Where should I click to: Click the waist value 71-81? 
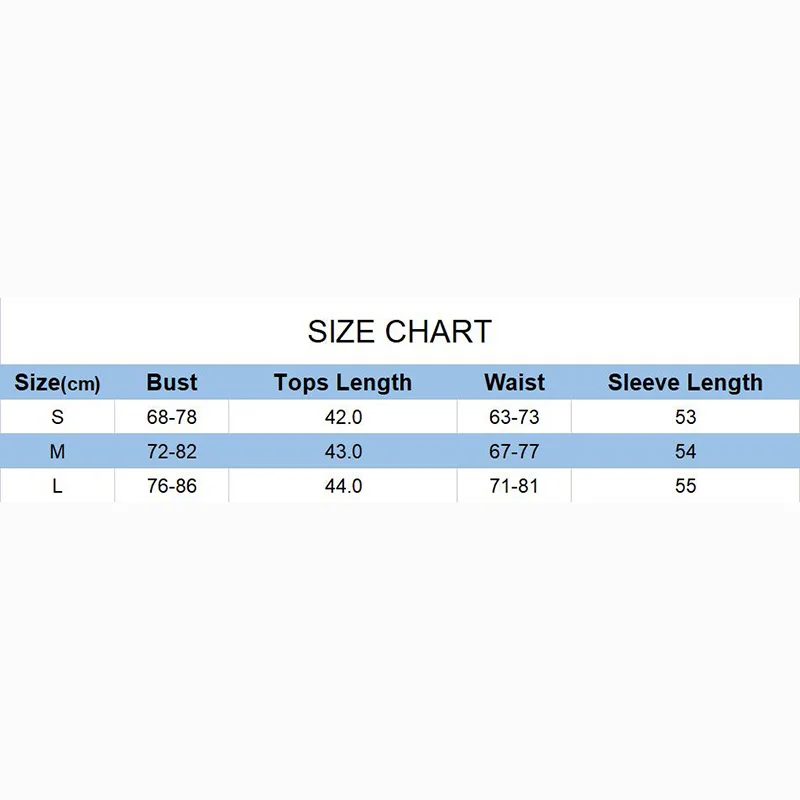click(x=514, y=486)
